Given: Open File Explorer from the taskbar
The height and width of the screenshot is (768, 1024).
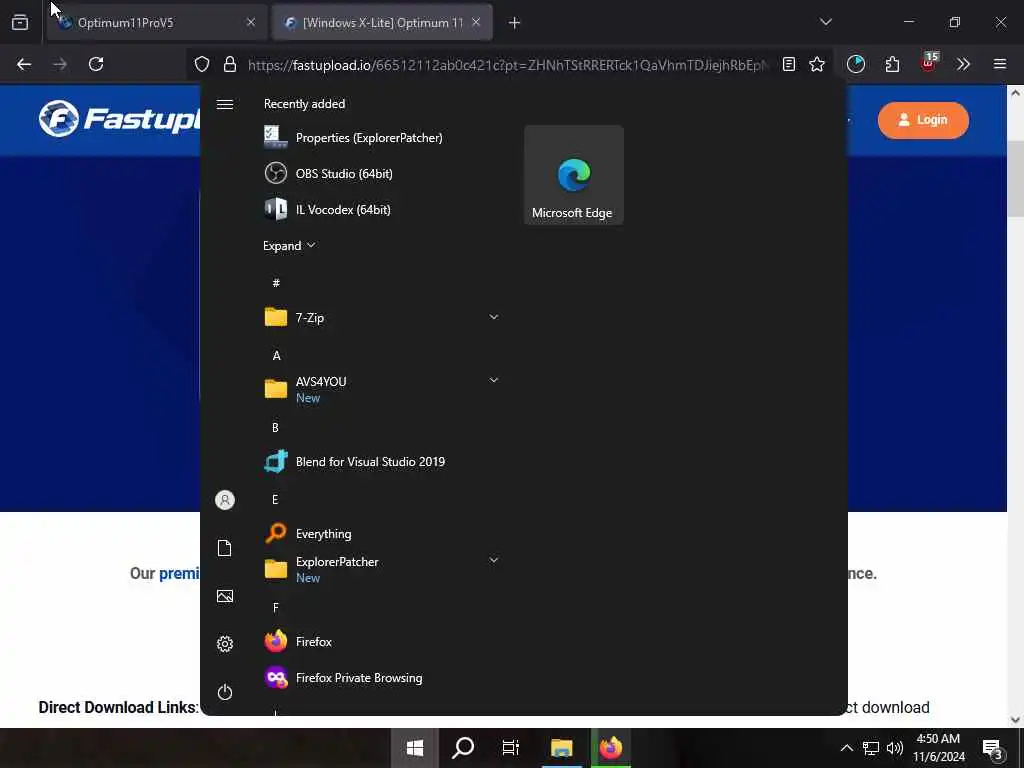Looking at the screenshot, I should click(x=562, y=748).
